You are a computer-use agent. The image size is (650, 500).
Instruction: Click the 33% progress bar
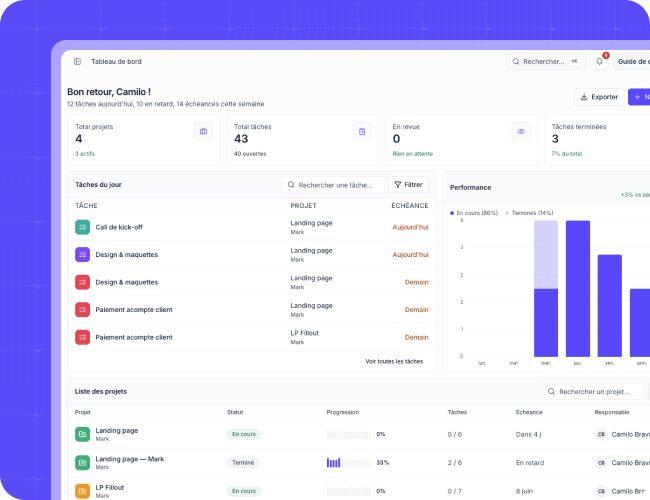click(349, 463)
